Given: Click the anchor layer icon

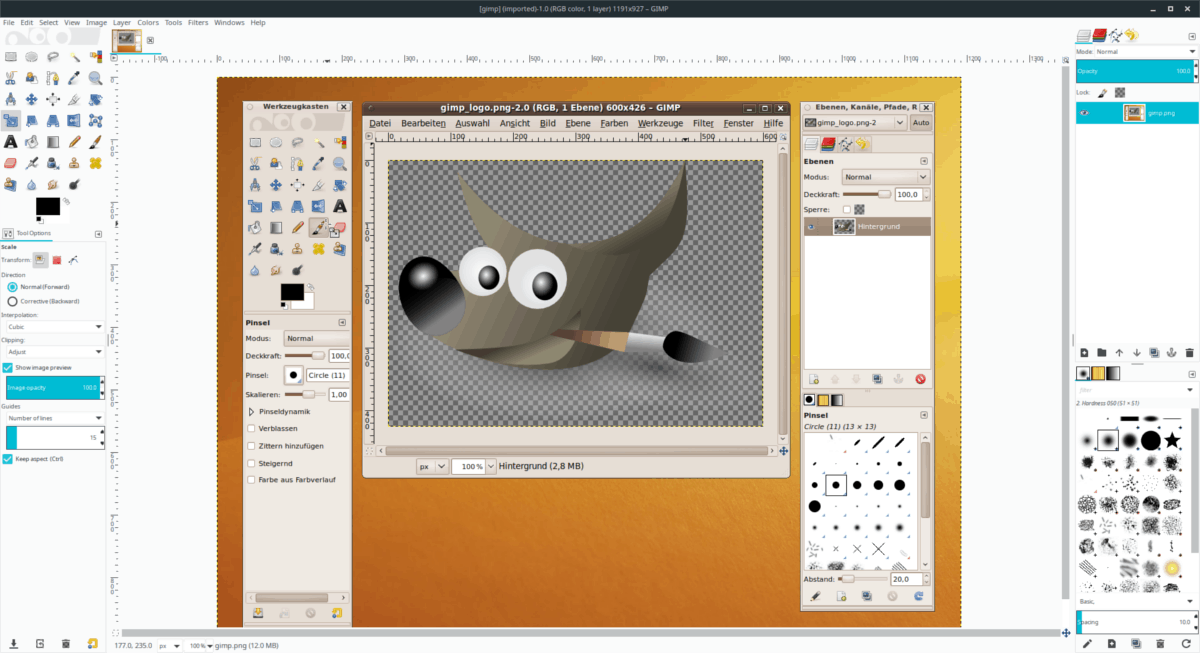Looking at the screenshot, I should click(1171, 352).
